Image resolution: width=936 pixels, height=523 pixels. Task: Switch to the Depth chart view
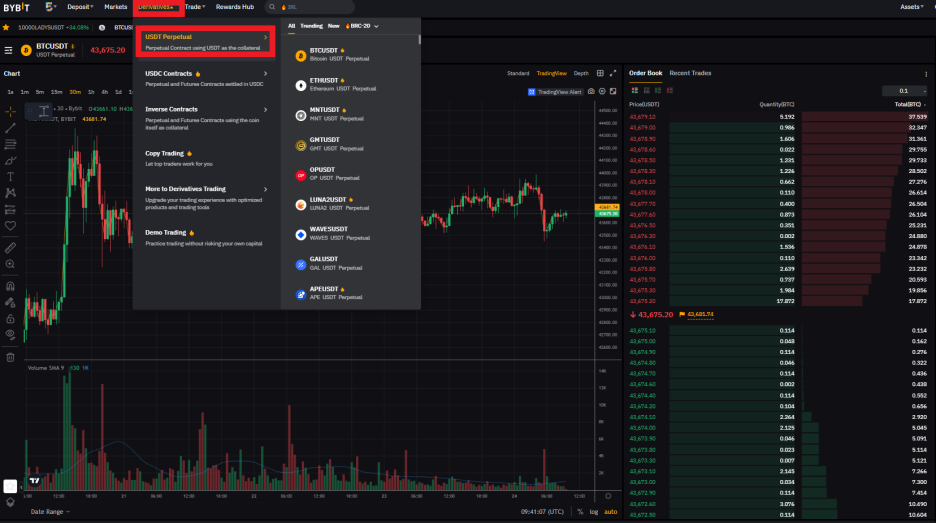pyautogui.click(x=581, y=73)
